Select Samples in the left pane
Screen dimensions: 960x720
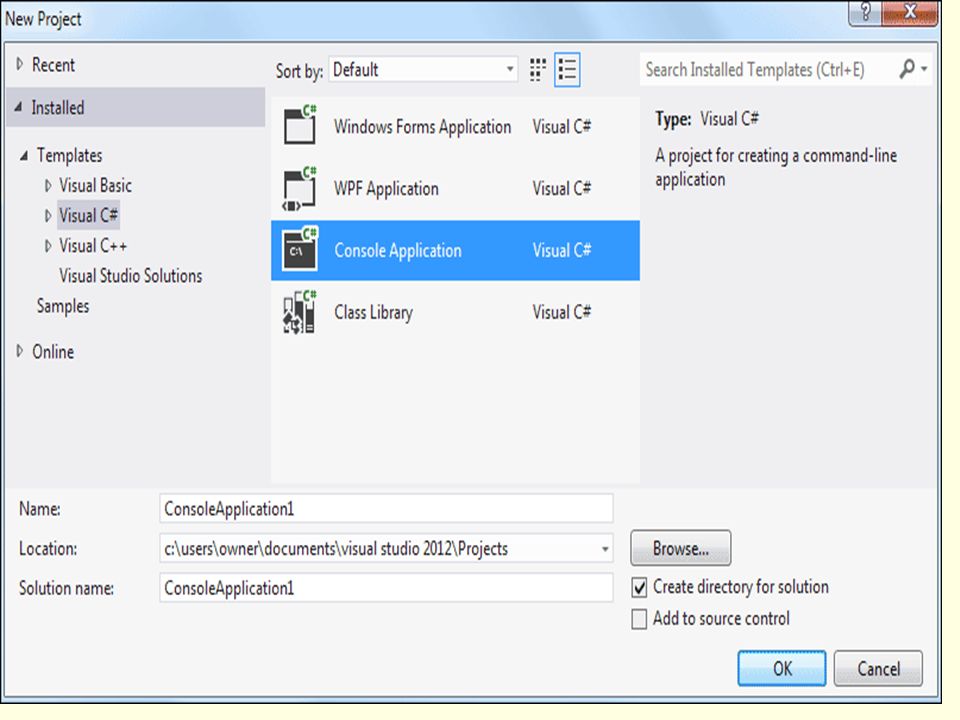pos(62,306)
